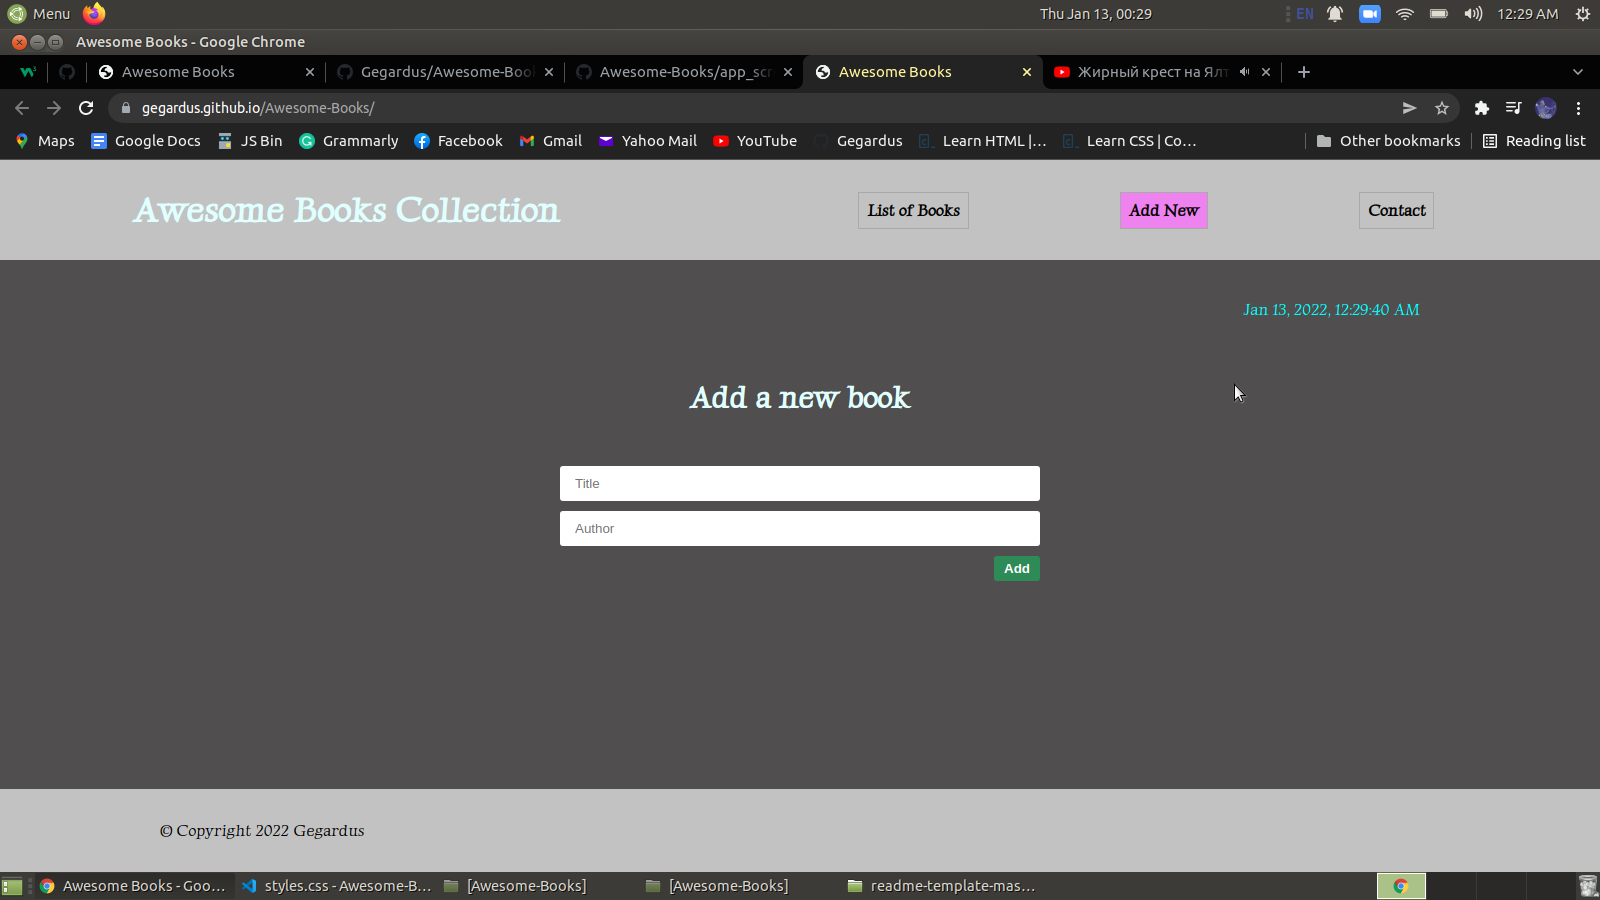
Task: Click the Chrome workspace thumbnail in bottom panel
Action: (1401, 886)
